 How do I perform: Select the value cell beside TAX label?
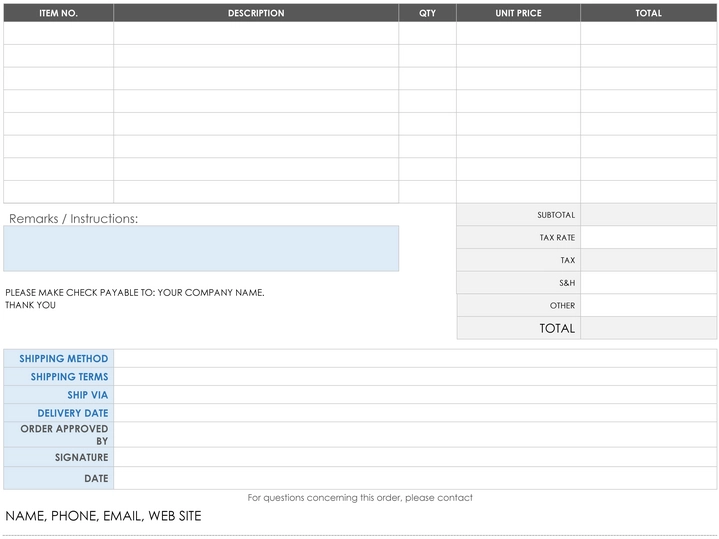pos(648,260)
